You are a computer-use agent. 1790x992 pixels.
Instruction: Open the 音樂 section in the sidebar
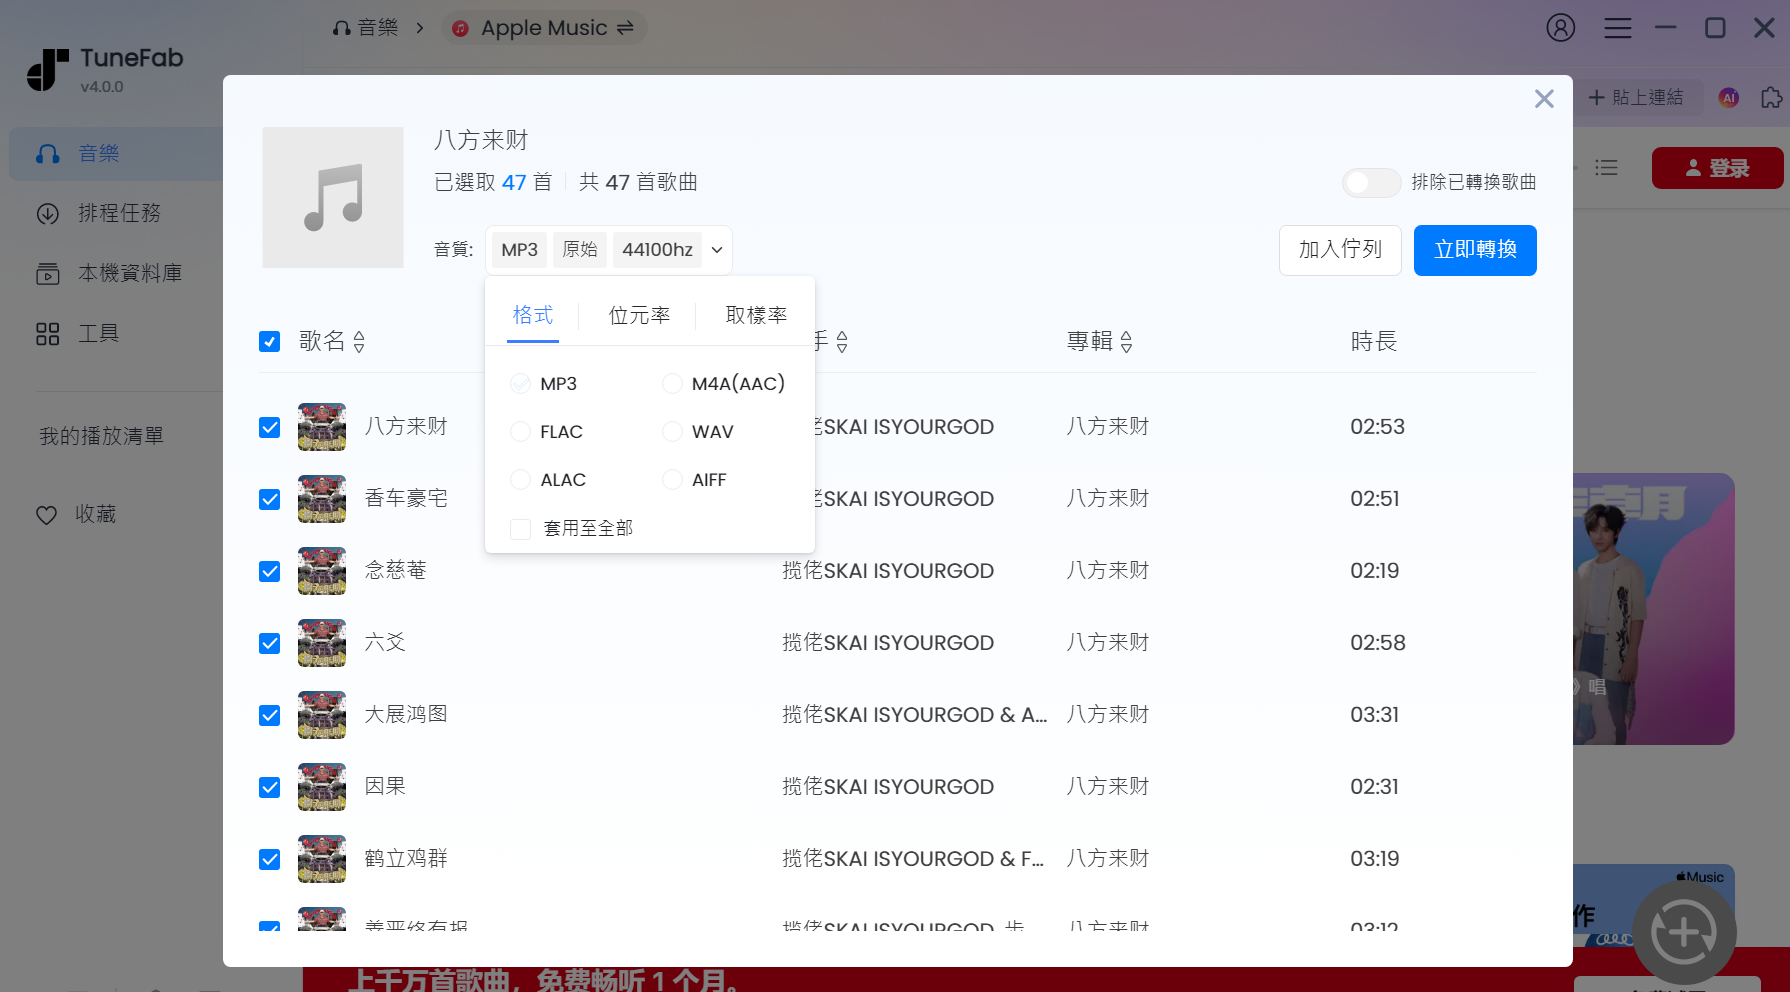coord(98,153)
